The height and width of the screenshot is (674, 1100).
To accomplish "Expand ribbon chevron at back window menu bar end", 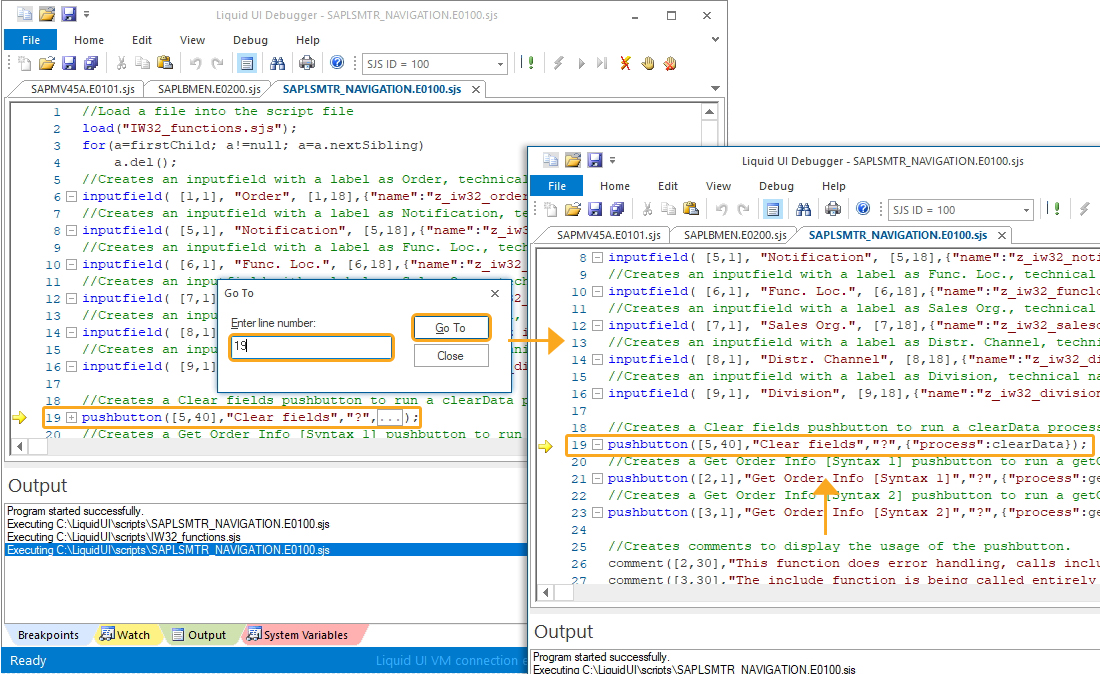I will point(715,39).
